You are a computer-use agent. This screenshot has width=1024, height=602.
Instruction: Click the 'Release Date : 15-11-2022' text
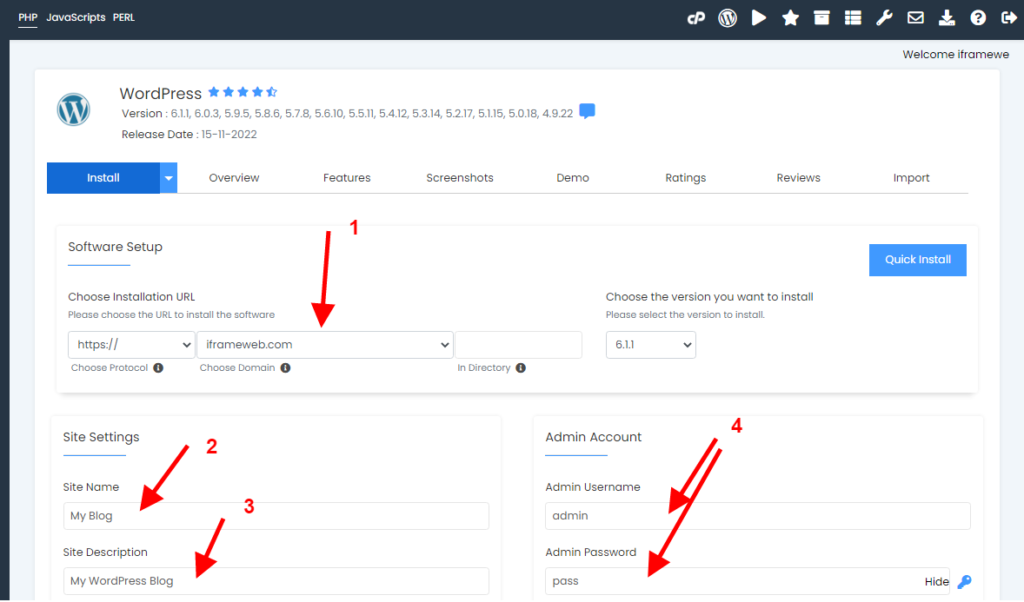pos(189,135)
